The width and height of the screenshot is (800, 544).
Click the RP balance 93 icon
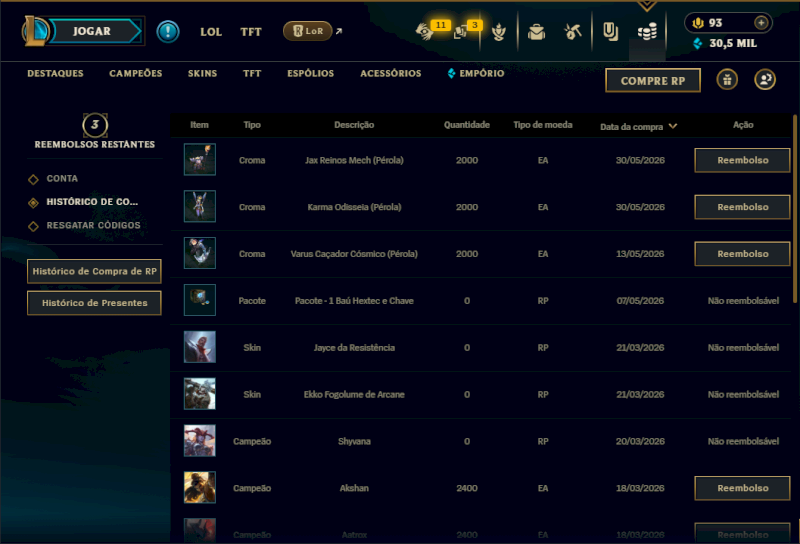click(697, 23)
